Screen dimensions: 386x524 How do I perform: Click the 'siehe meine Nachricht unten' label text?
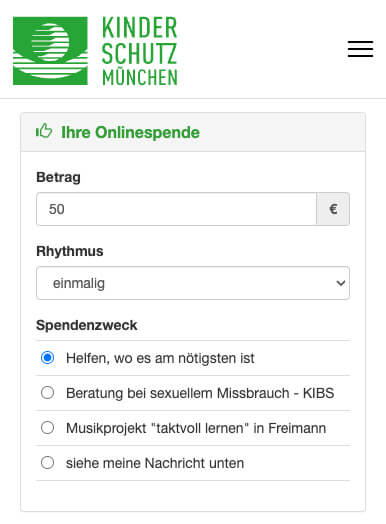click(155, 463)
